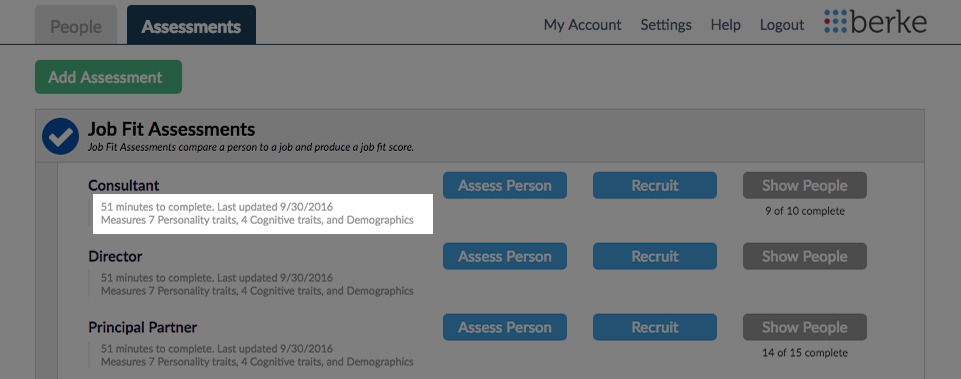
Task: Click Principal Partner's '51 minutes to complete' line
Action: [x=217, y=349]
